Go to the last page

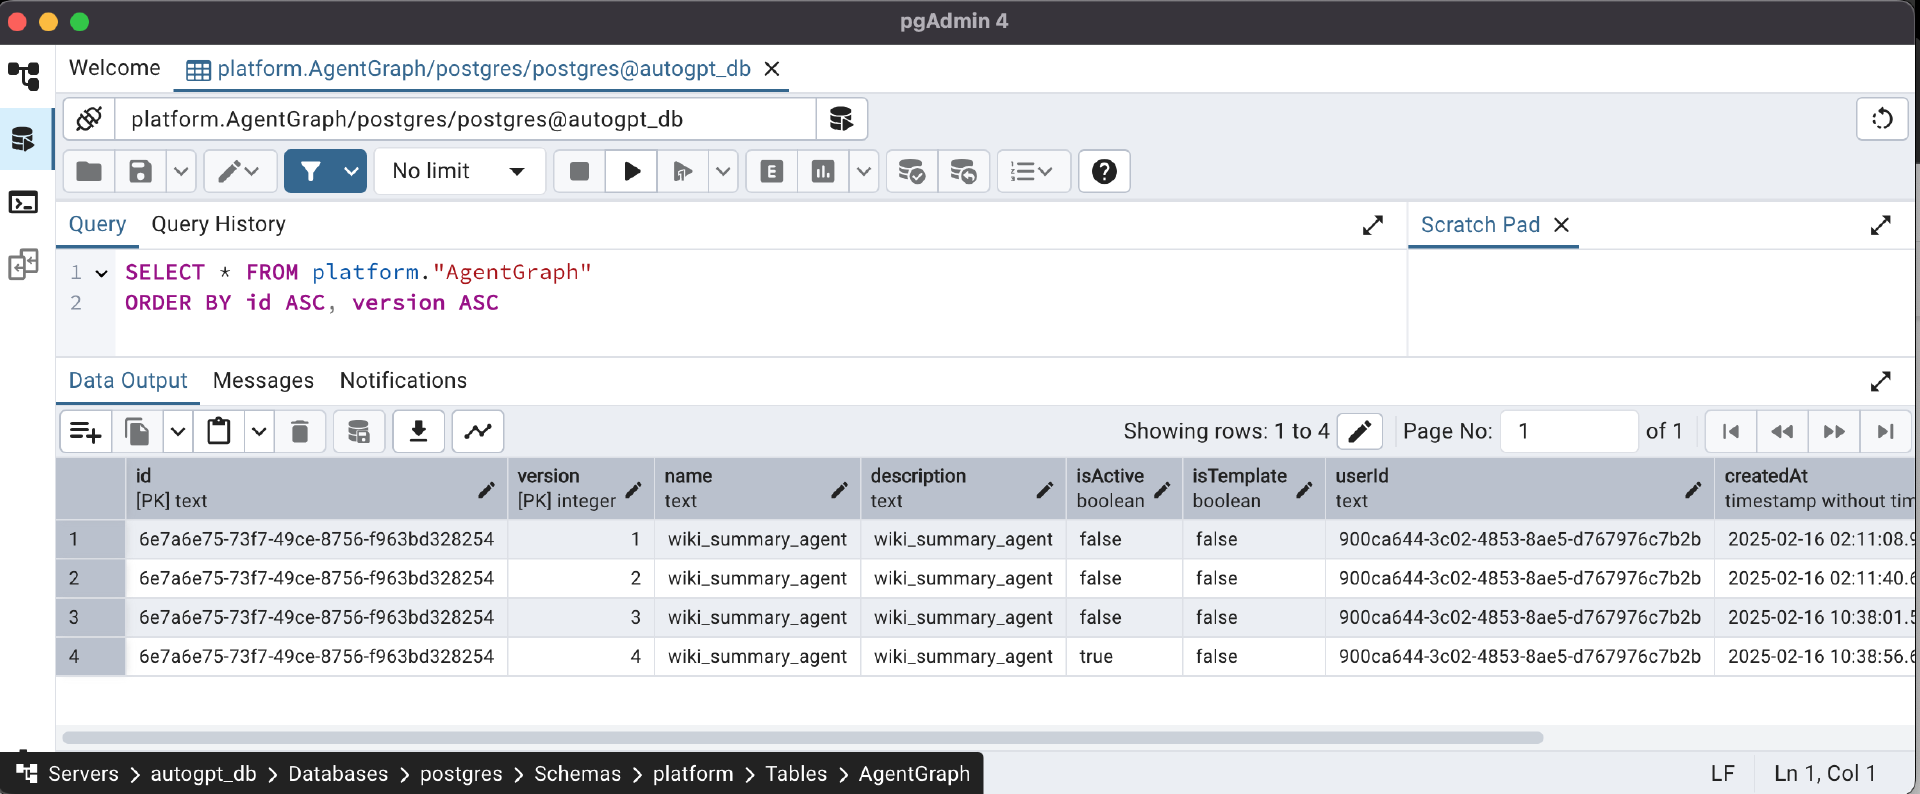tap(1886, 431)
